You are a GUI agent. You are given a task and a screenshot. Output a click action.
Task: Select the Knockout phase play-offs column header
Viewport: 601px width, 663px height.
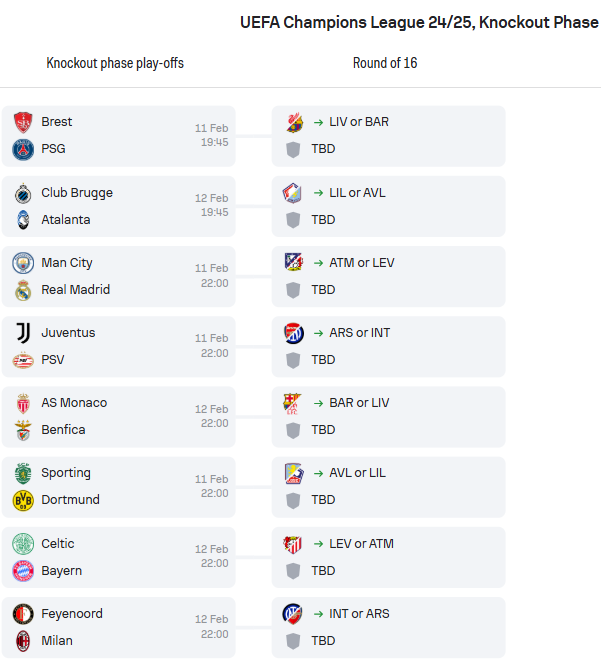115,63
